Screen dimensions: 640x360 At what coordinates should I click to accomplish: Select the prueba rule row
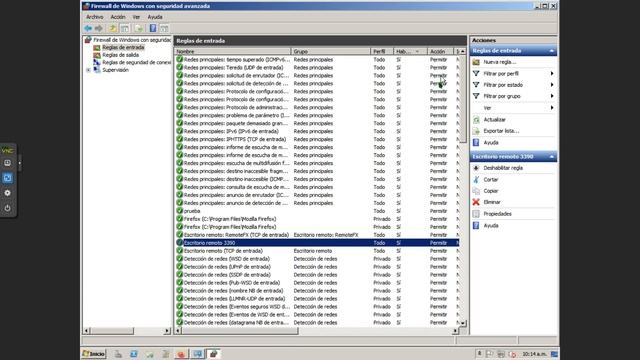pyautogui.click(x=317, y=211)
